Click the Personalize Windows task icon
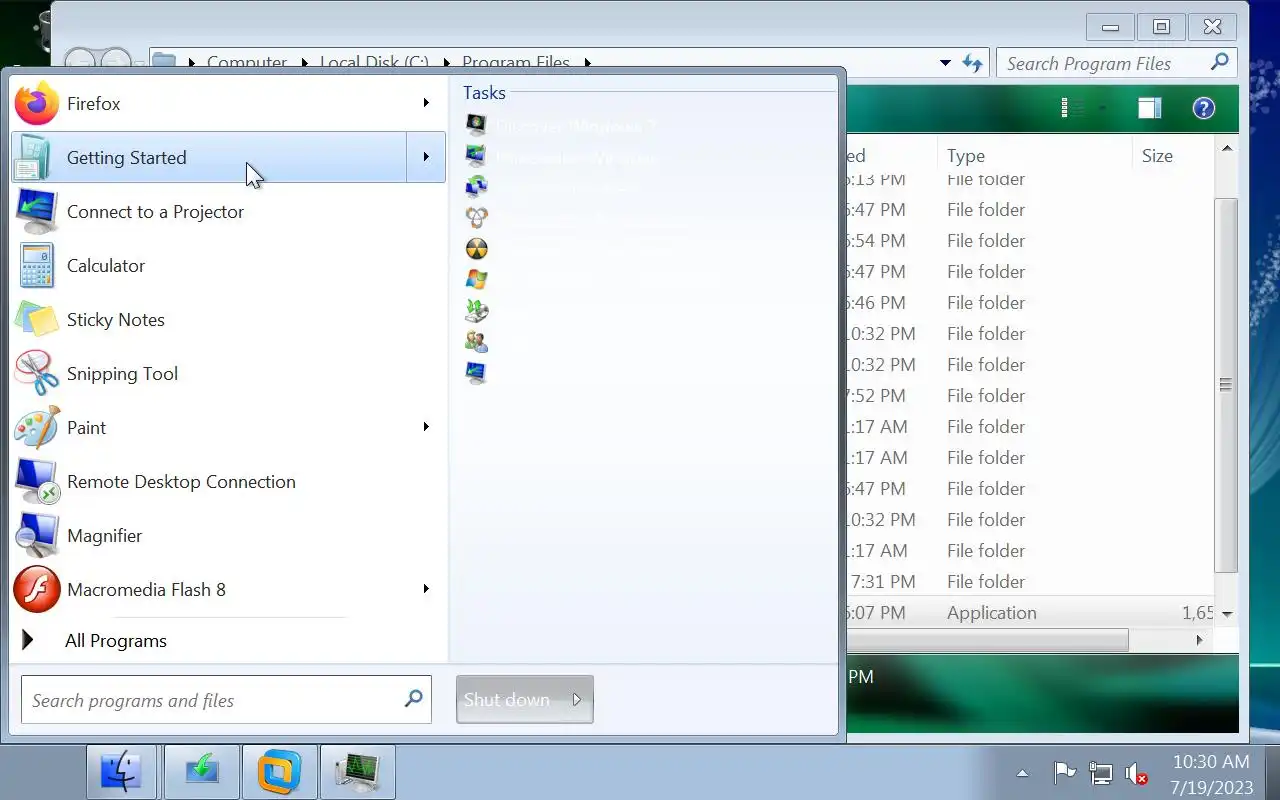Viewport: 1280px width, 800px height. (x=477, y=156)
